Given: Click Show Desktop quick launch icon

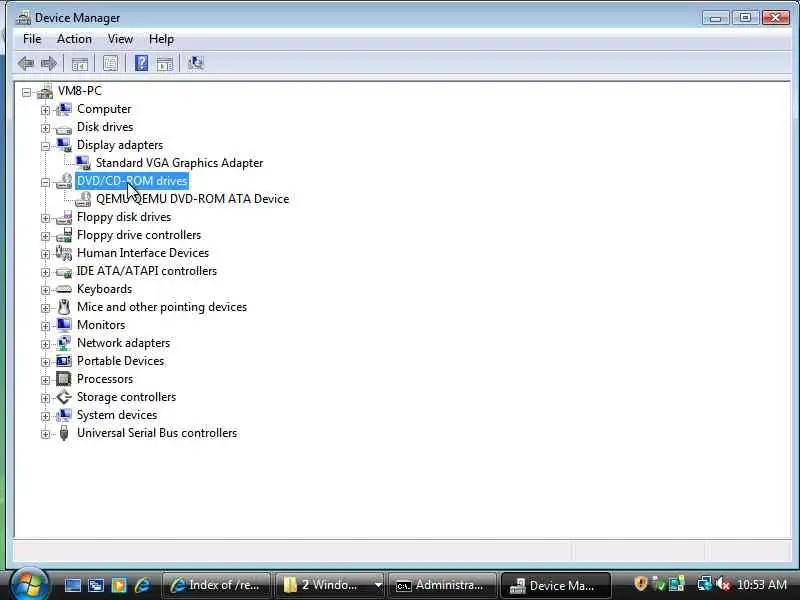Looking at the screenshot, I should 72,585.
